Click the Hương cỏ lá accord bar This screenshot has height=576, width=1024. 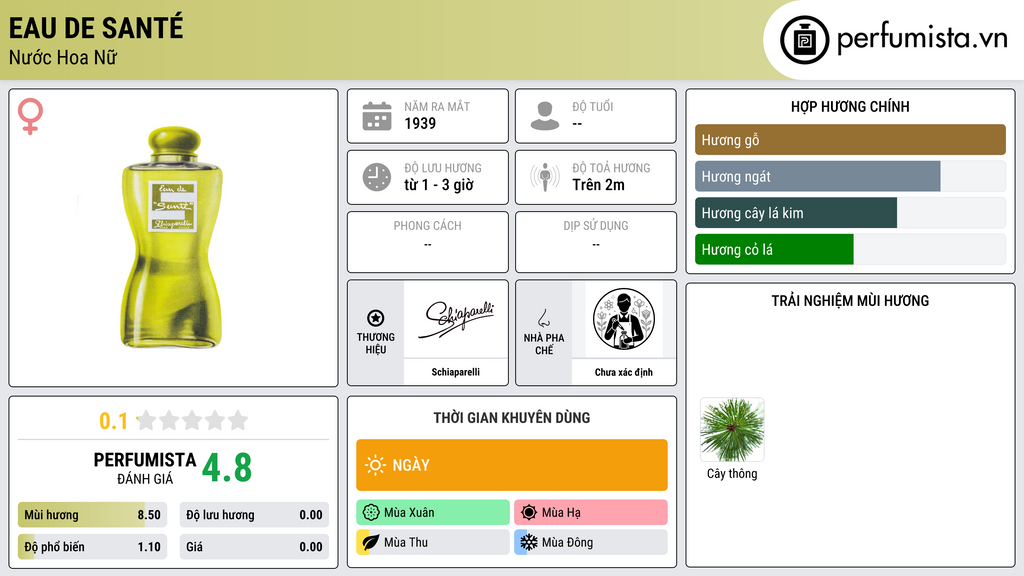coord(850,249)
